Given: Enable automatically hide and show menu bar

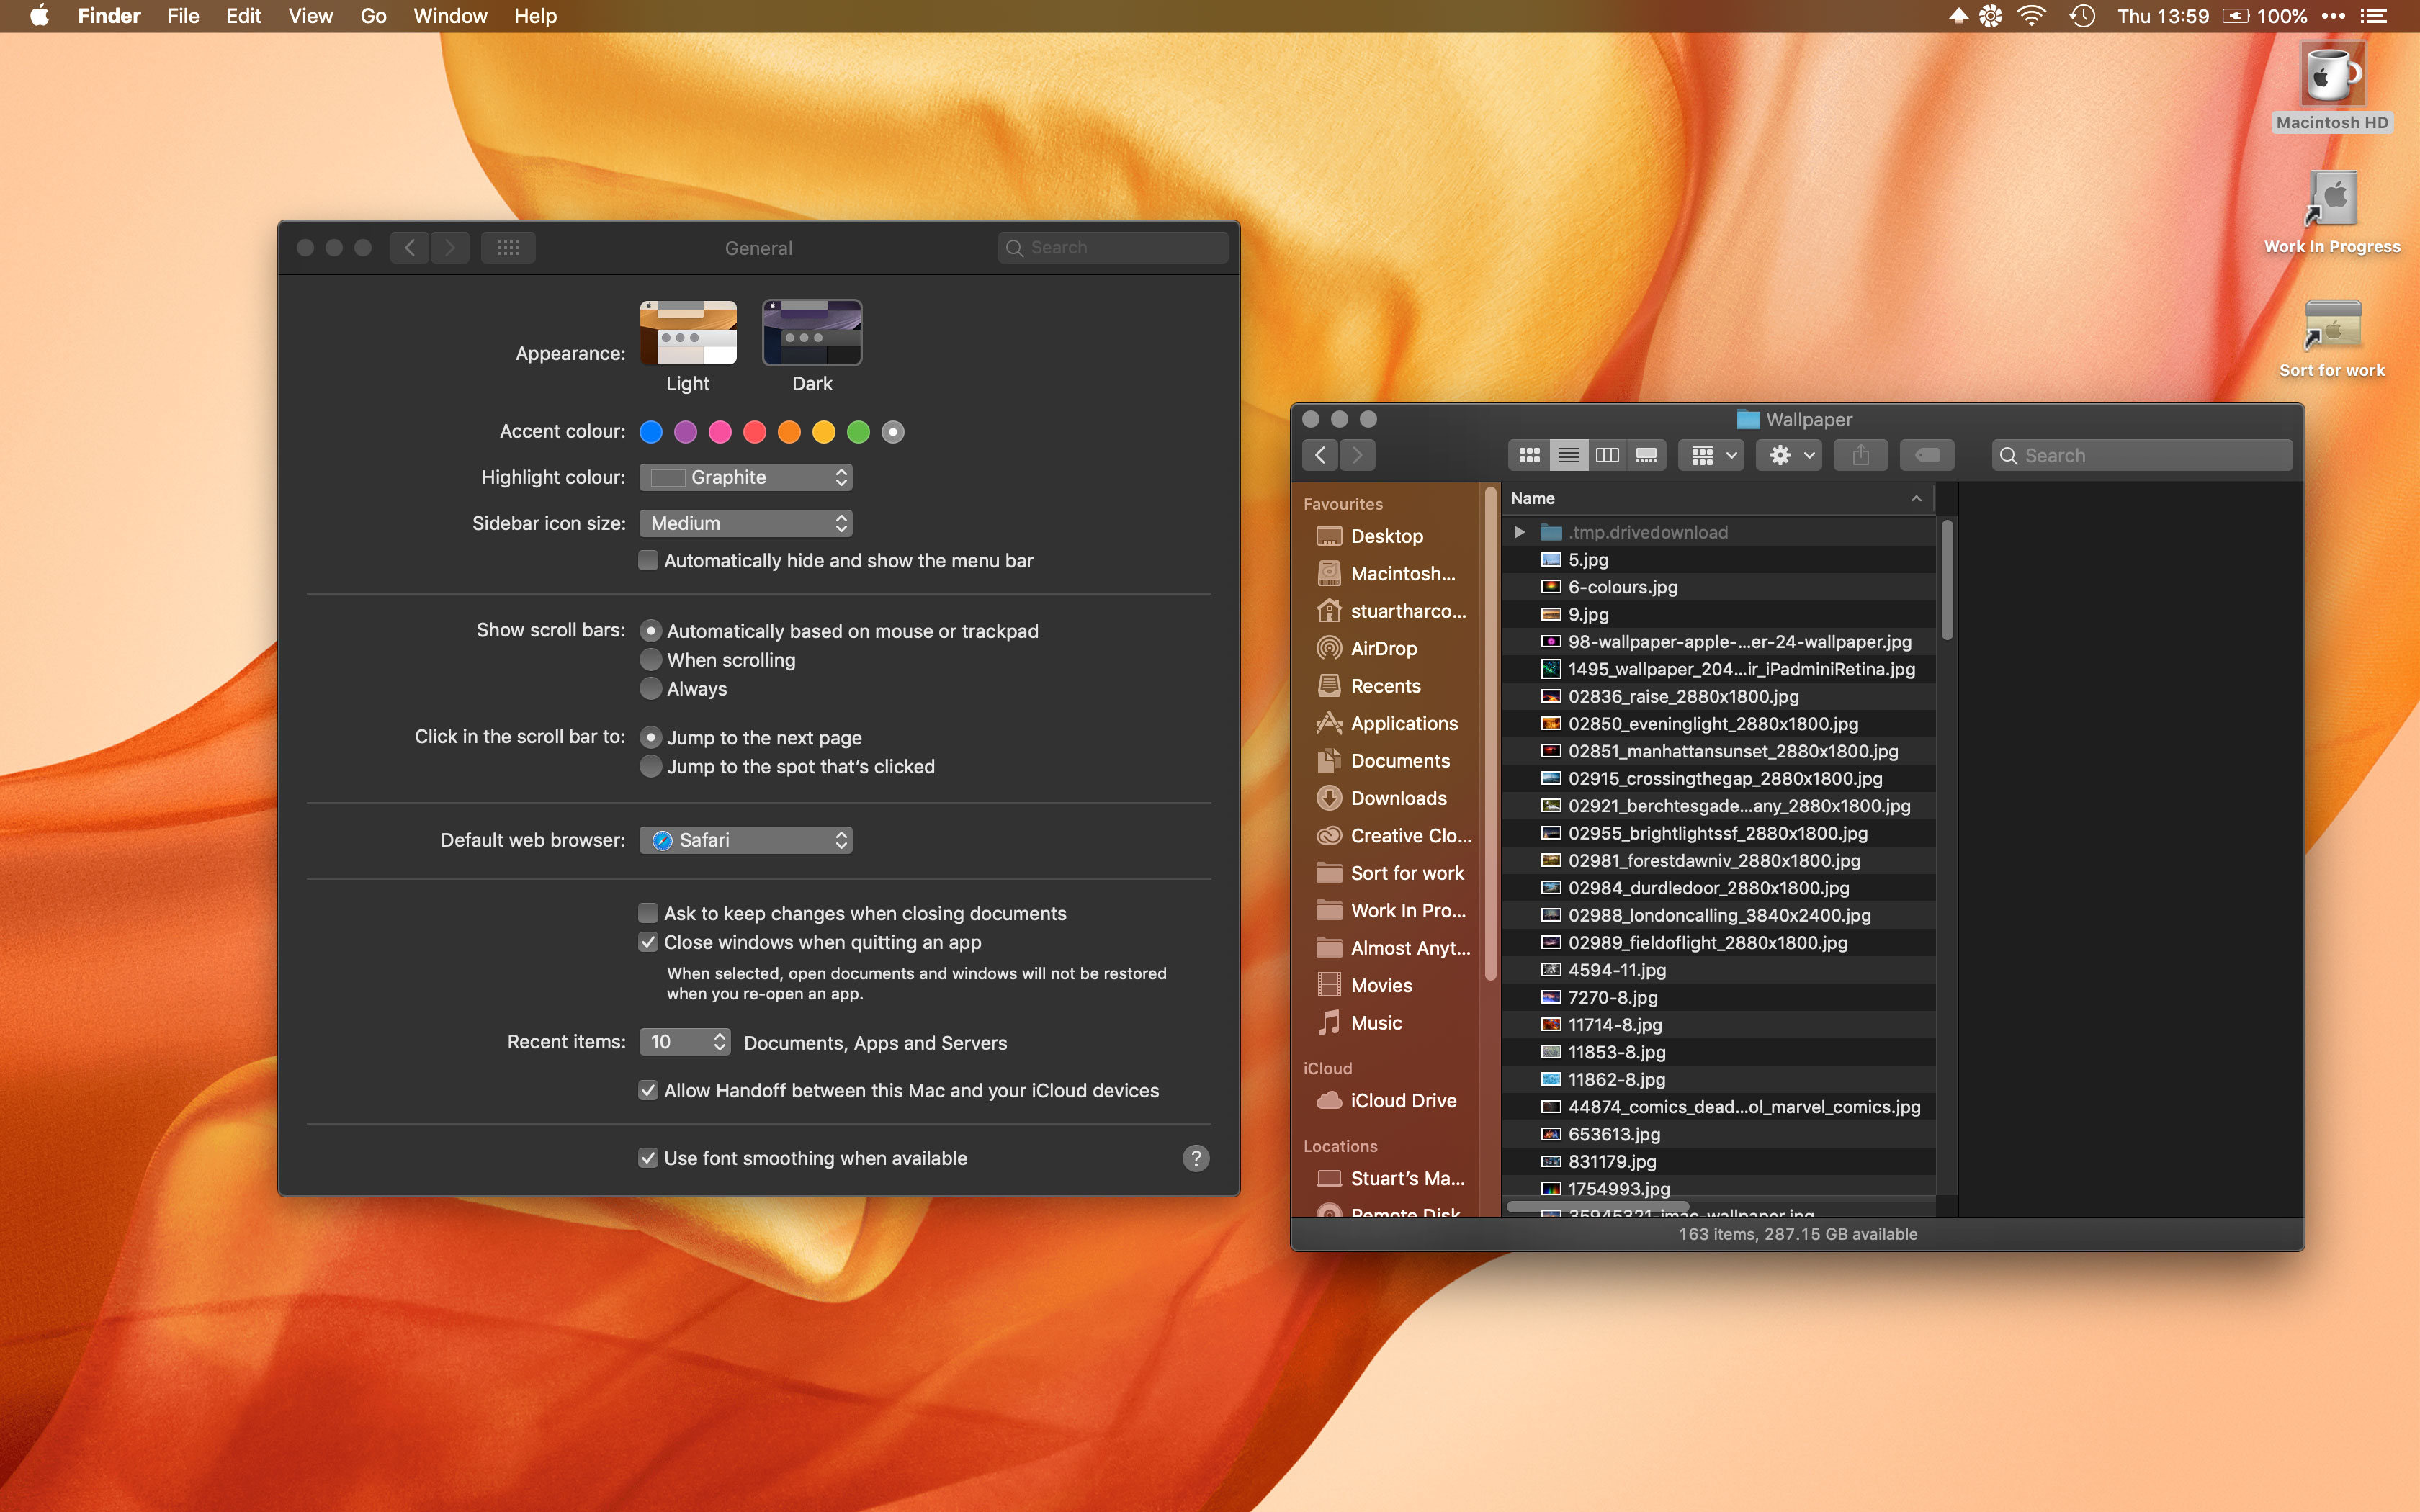Looking at the screenshot, I should (x=649, y=561).
